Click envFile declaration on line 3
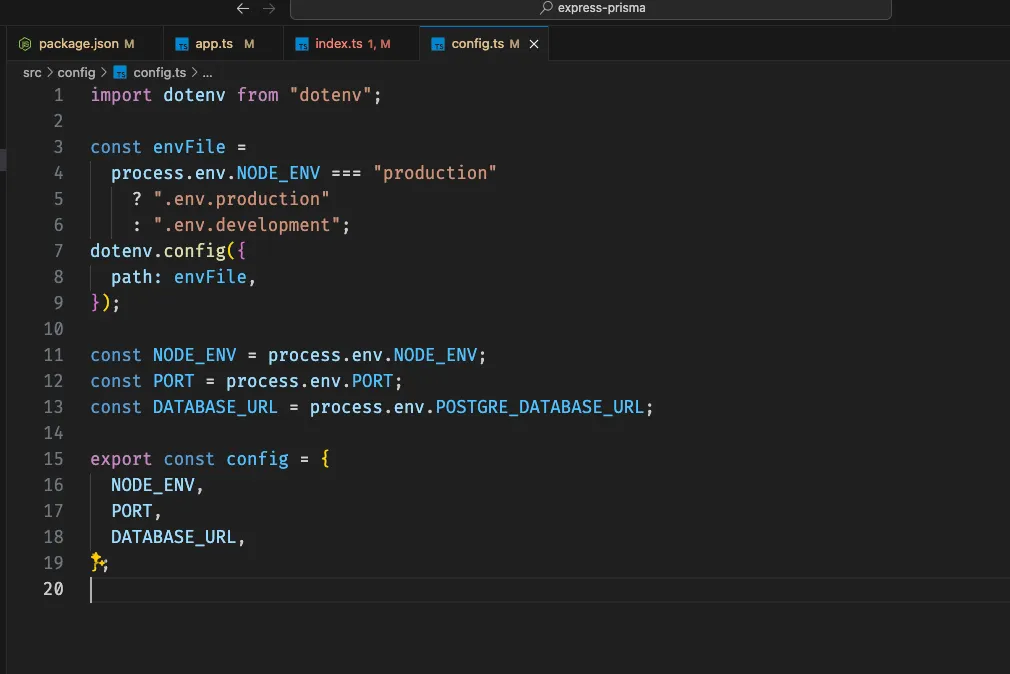Viewport: 1010px width, 674px height. pos(189,148)
